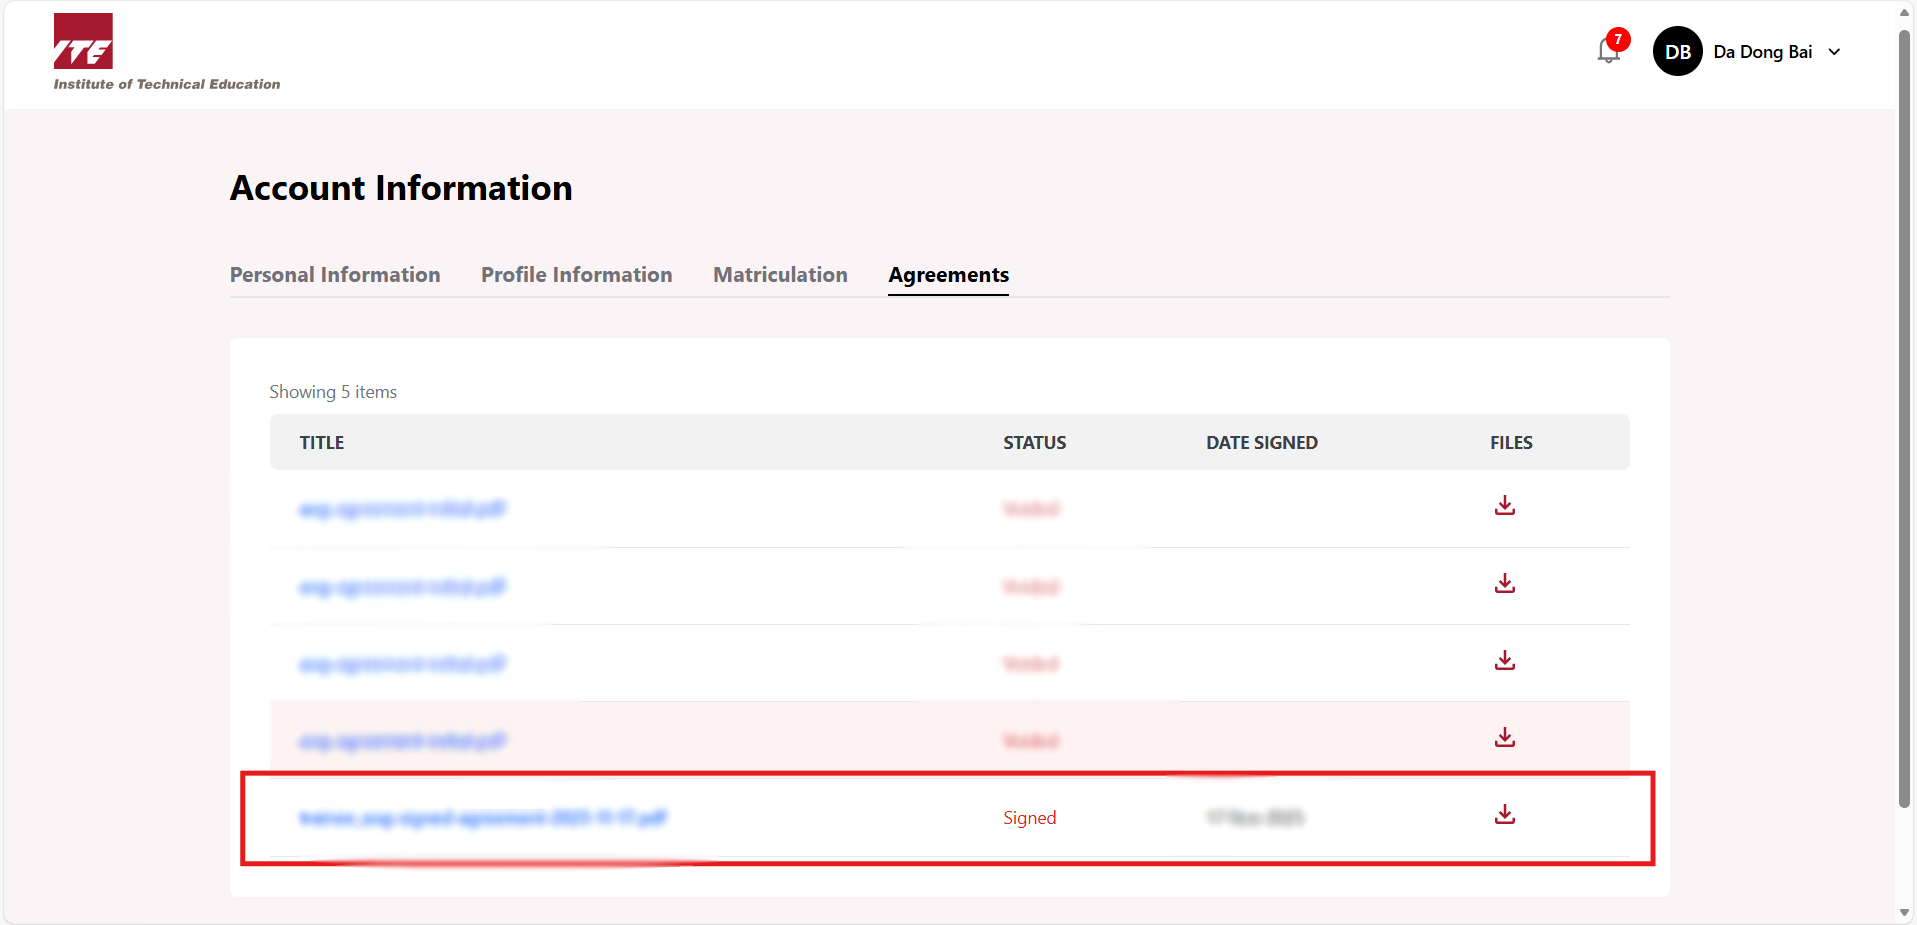Image resolution: width=1917 pixels, height=925 pixels.
Task: Click the scrollbar up arrow
Action: tap(1905, 13)
